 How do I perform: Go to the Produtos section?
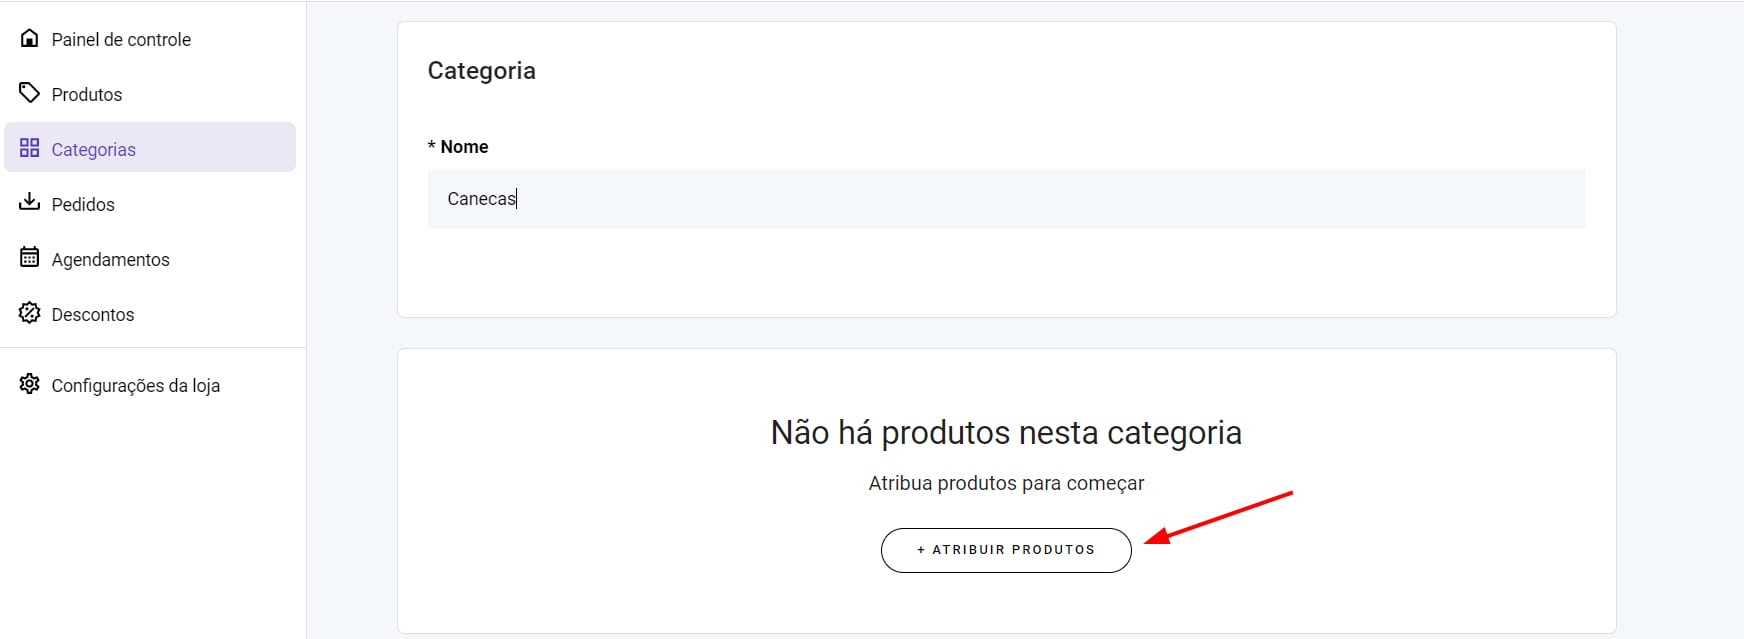(x=87, y=95)
